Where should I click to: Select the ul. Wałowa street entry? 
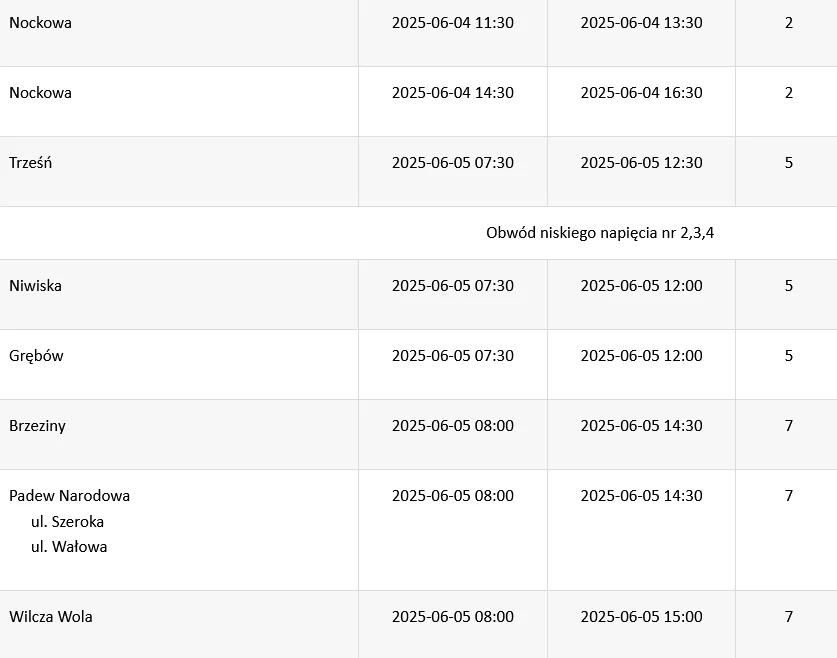click(x=69, y=547)
